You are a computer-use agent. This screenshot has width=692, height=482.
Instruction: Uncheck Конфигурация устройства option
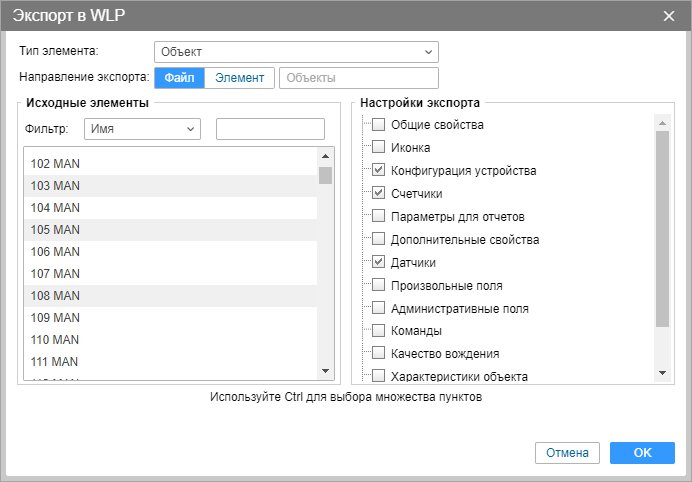click(378, 171)
